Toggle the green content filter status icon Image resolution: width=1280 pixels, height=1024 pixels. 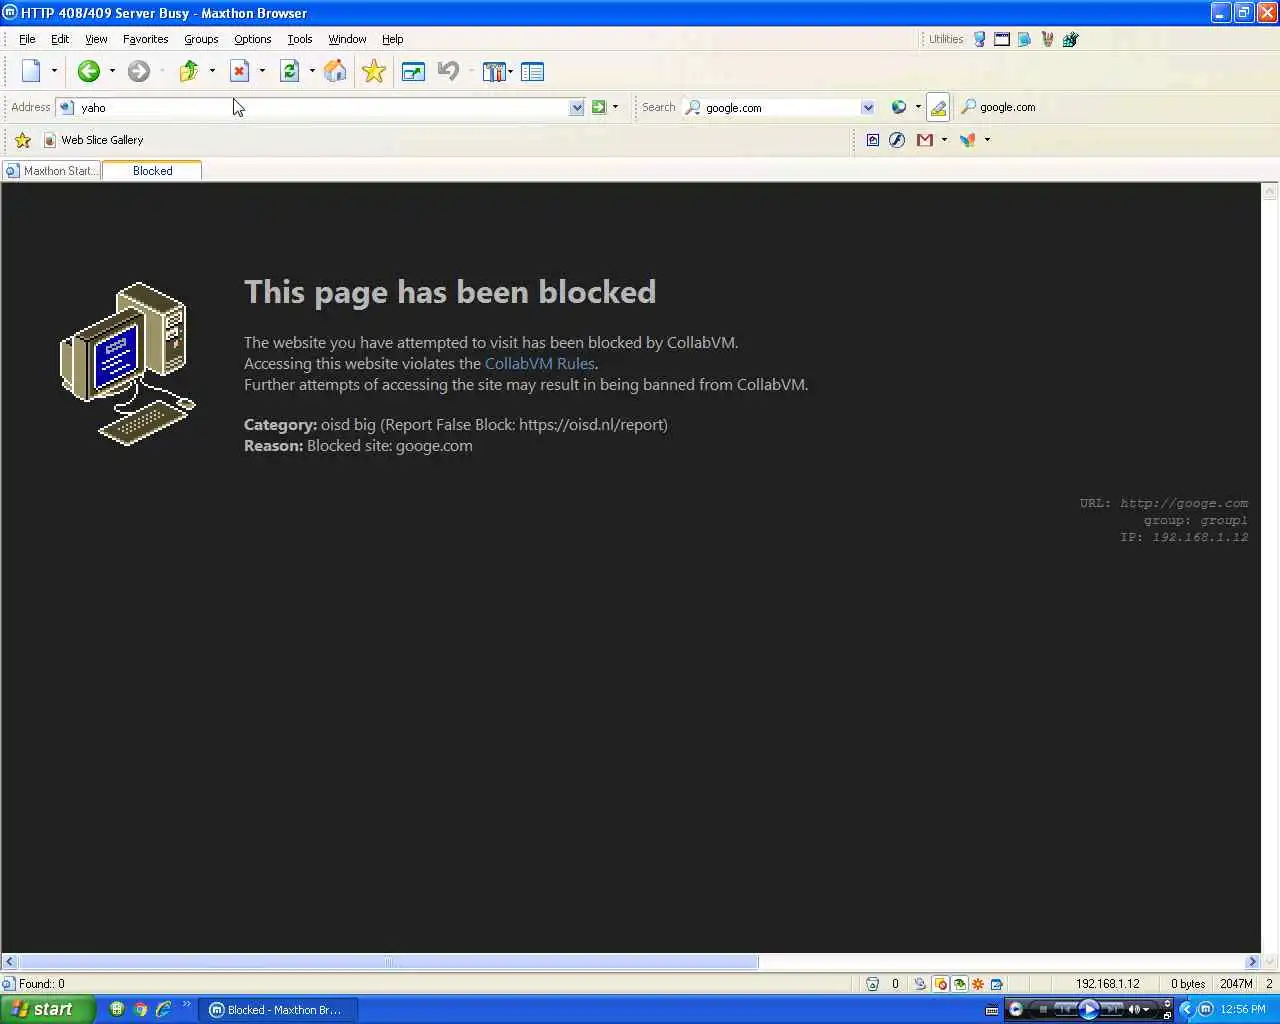pos(960,984)
